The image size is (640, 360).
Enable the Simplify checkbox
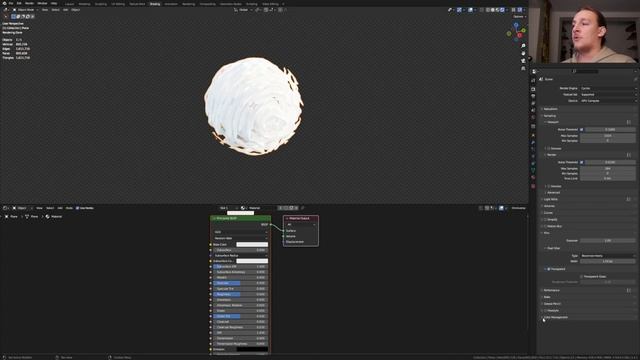pyautogui.click(x=546, y=220)
